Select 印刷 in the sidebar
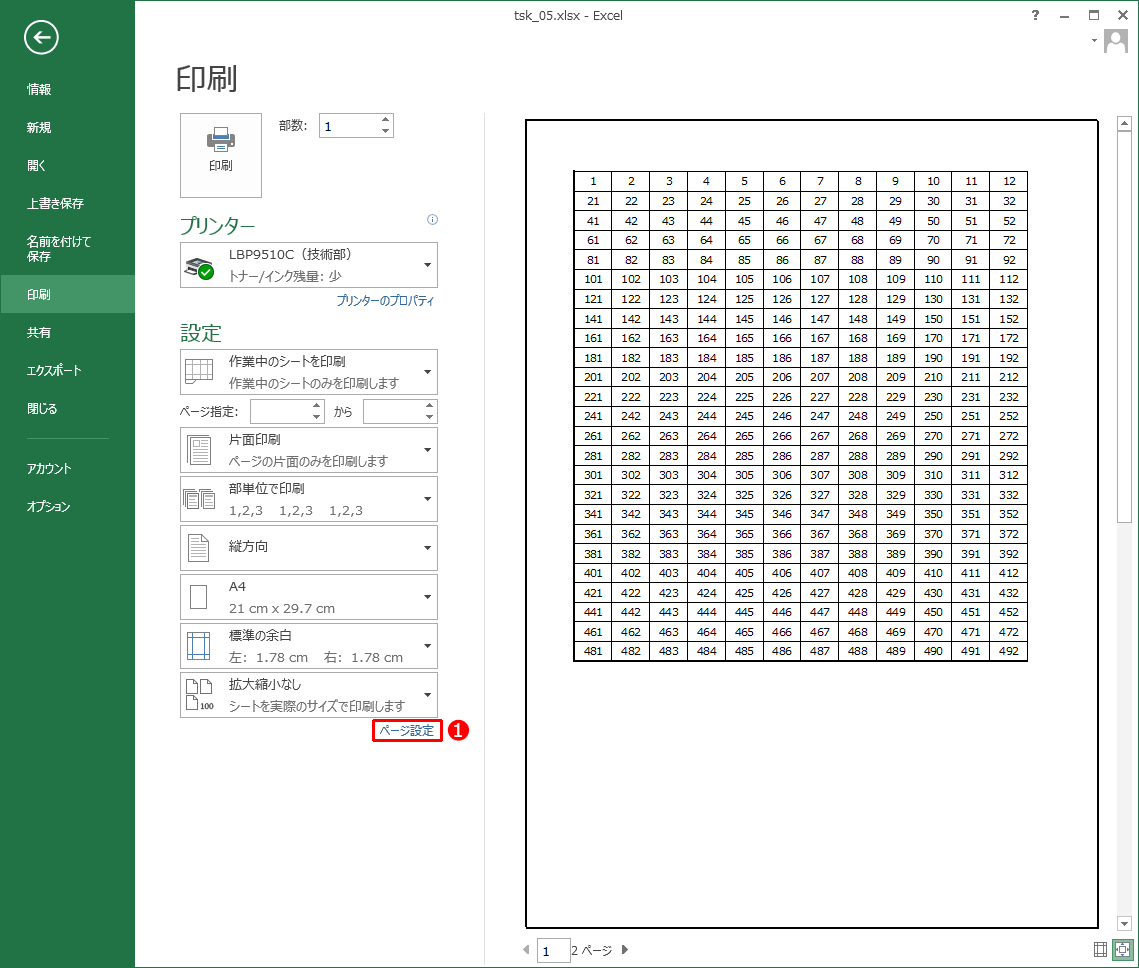The width and height of the screenshot is (1139, 968). pyautogui.click(x=67, y=294)
